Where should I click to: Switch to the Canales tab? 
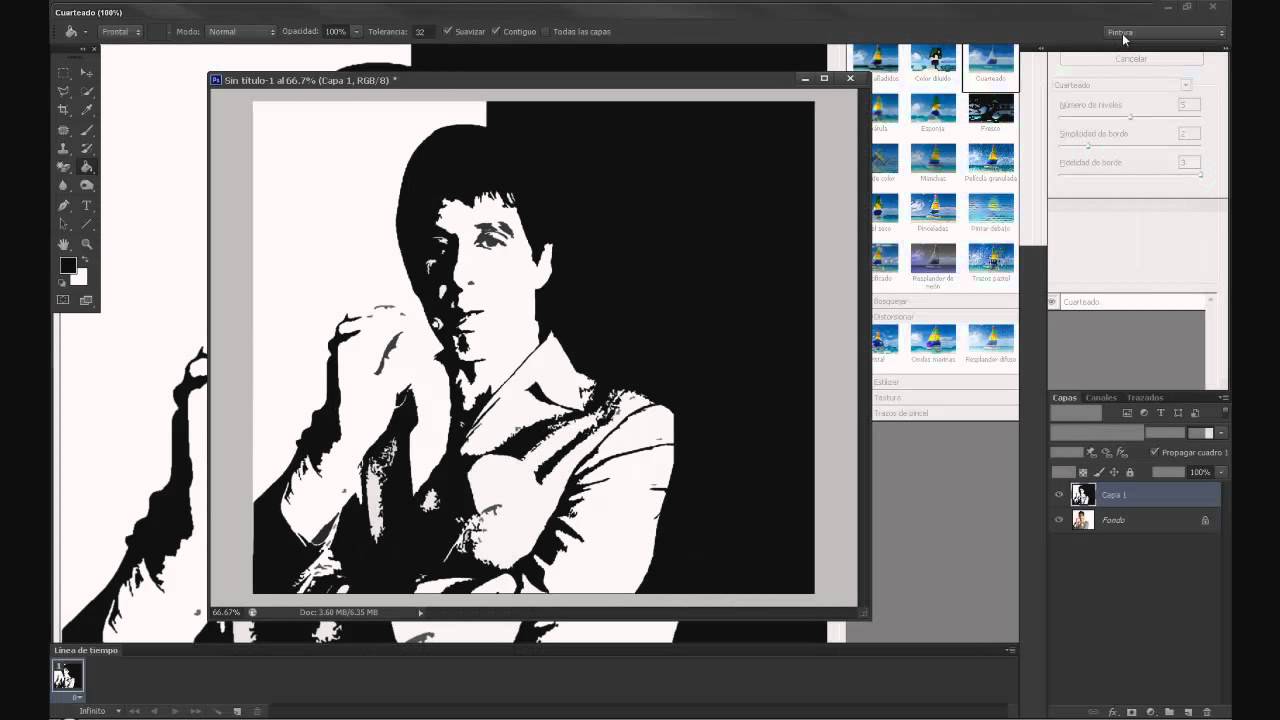pos(1101,397)
